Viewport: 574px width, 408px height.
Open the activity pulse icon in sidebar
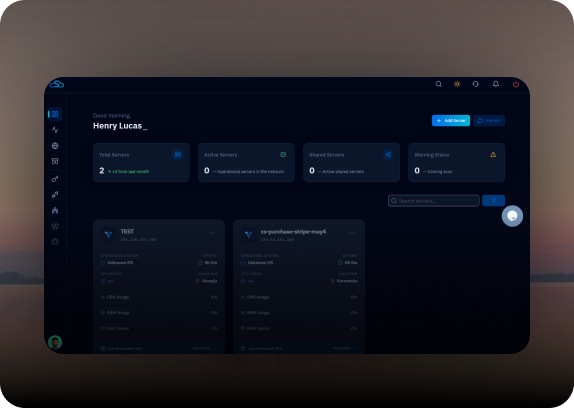click(x=55, y=130)
